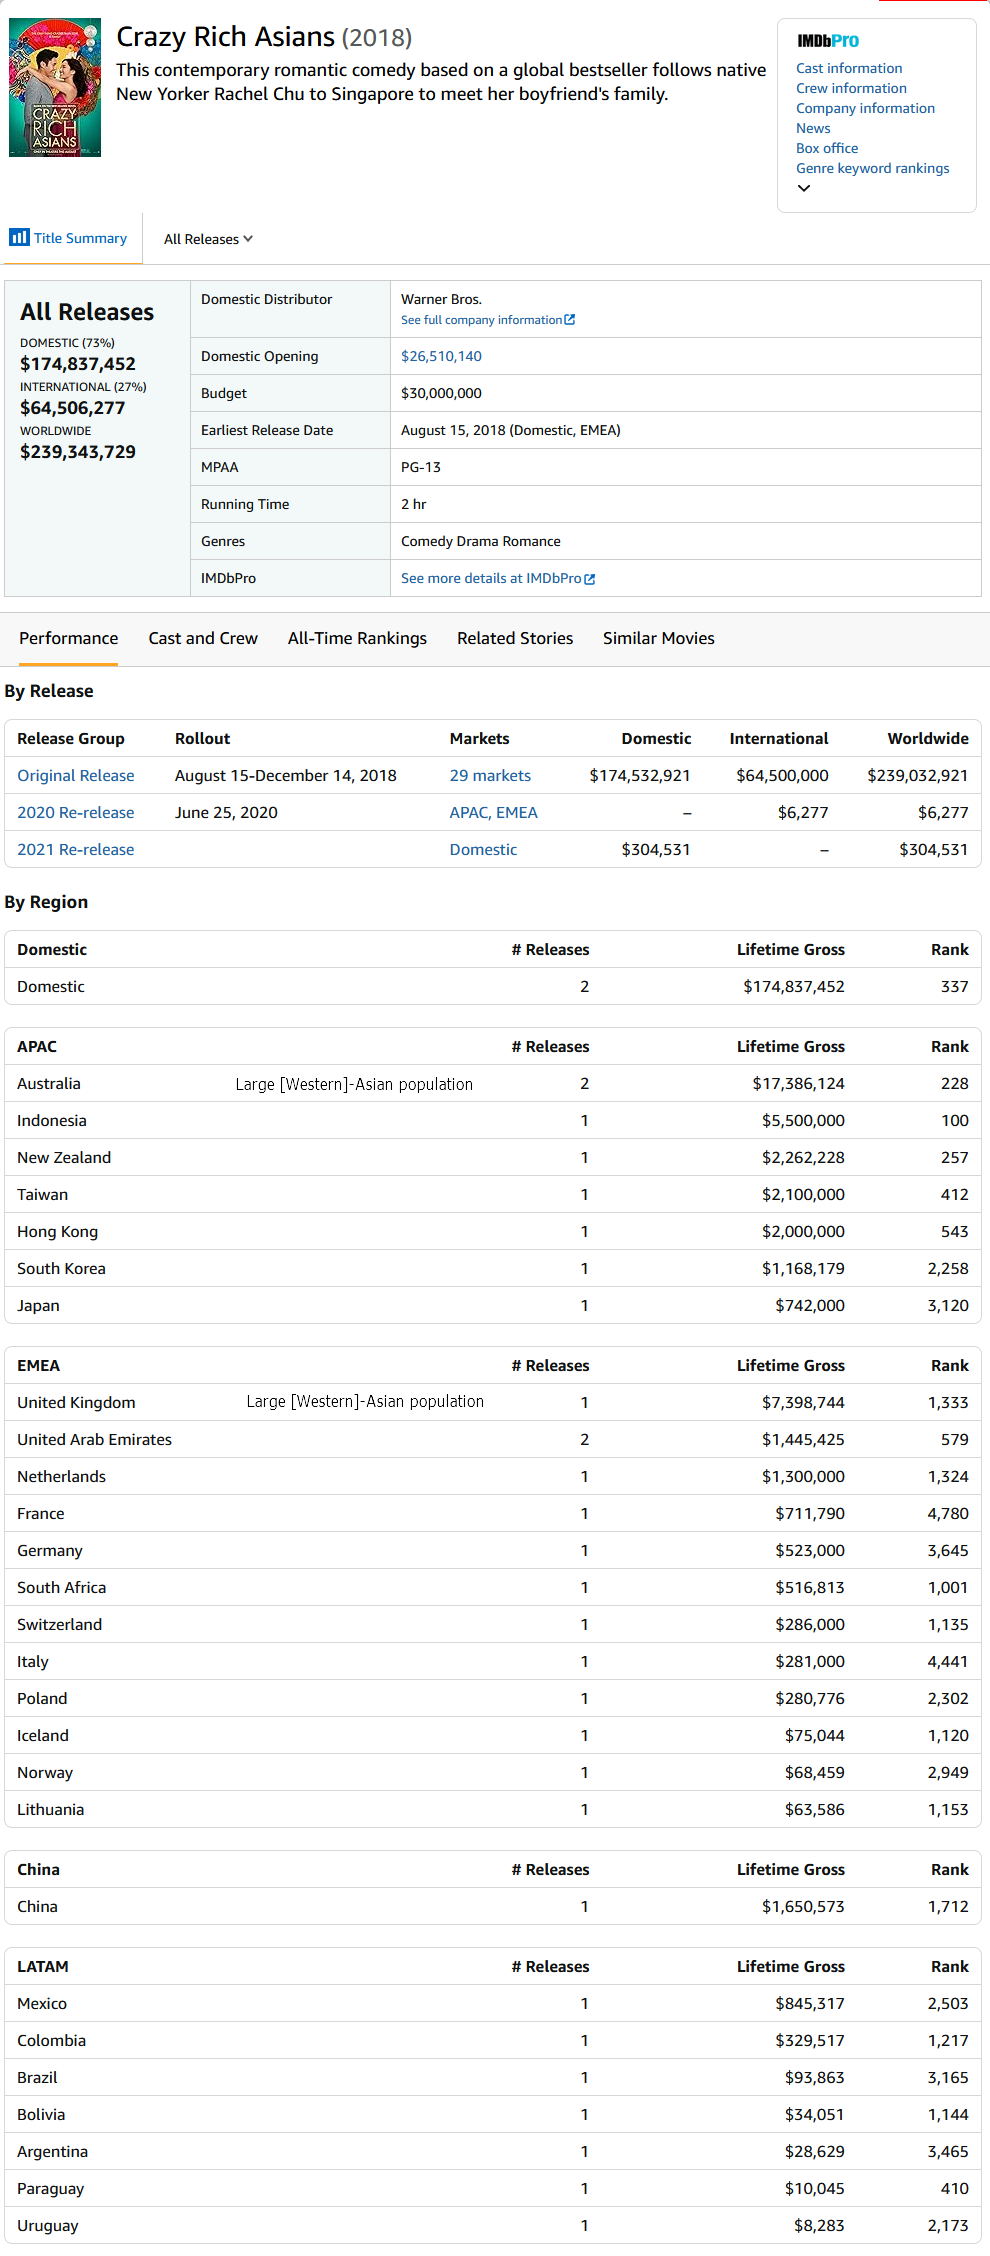
Task: Click the international total $64,506,277
Action: tap(73, 408)
